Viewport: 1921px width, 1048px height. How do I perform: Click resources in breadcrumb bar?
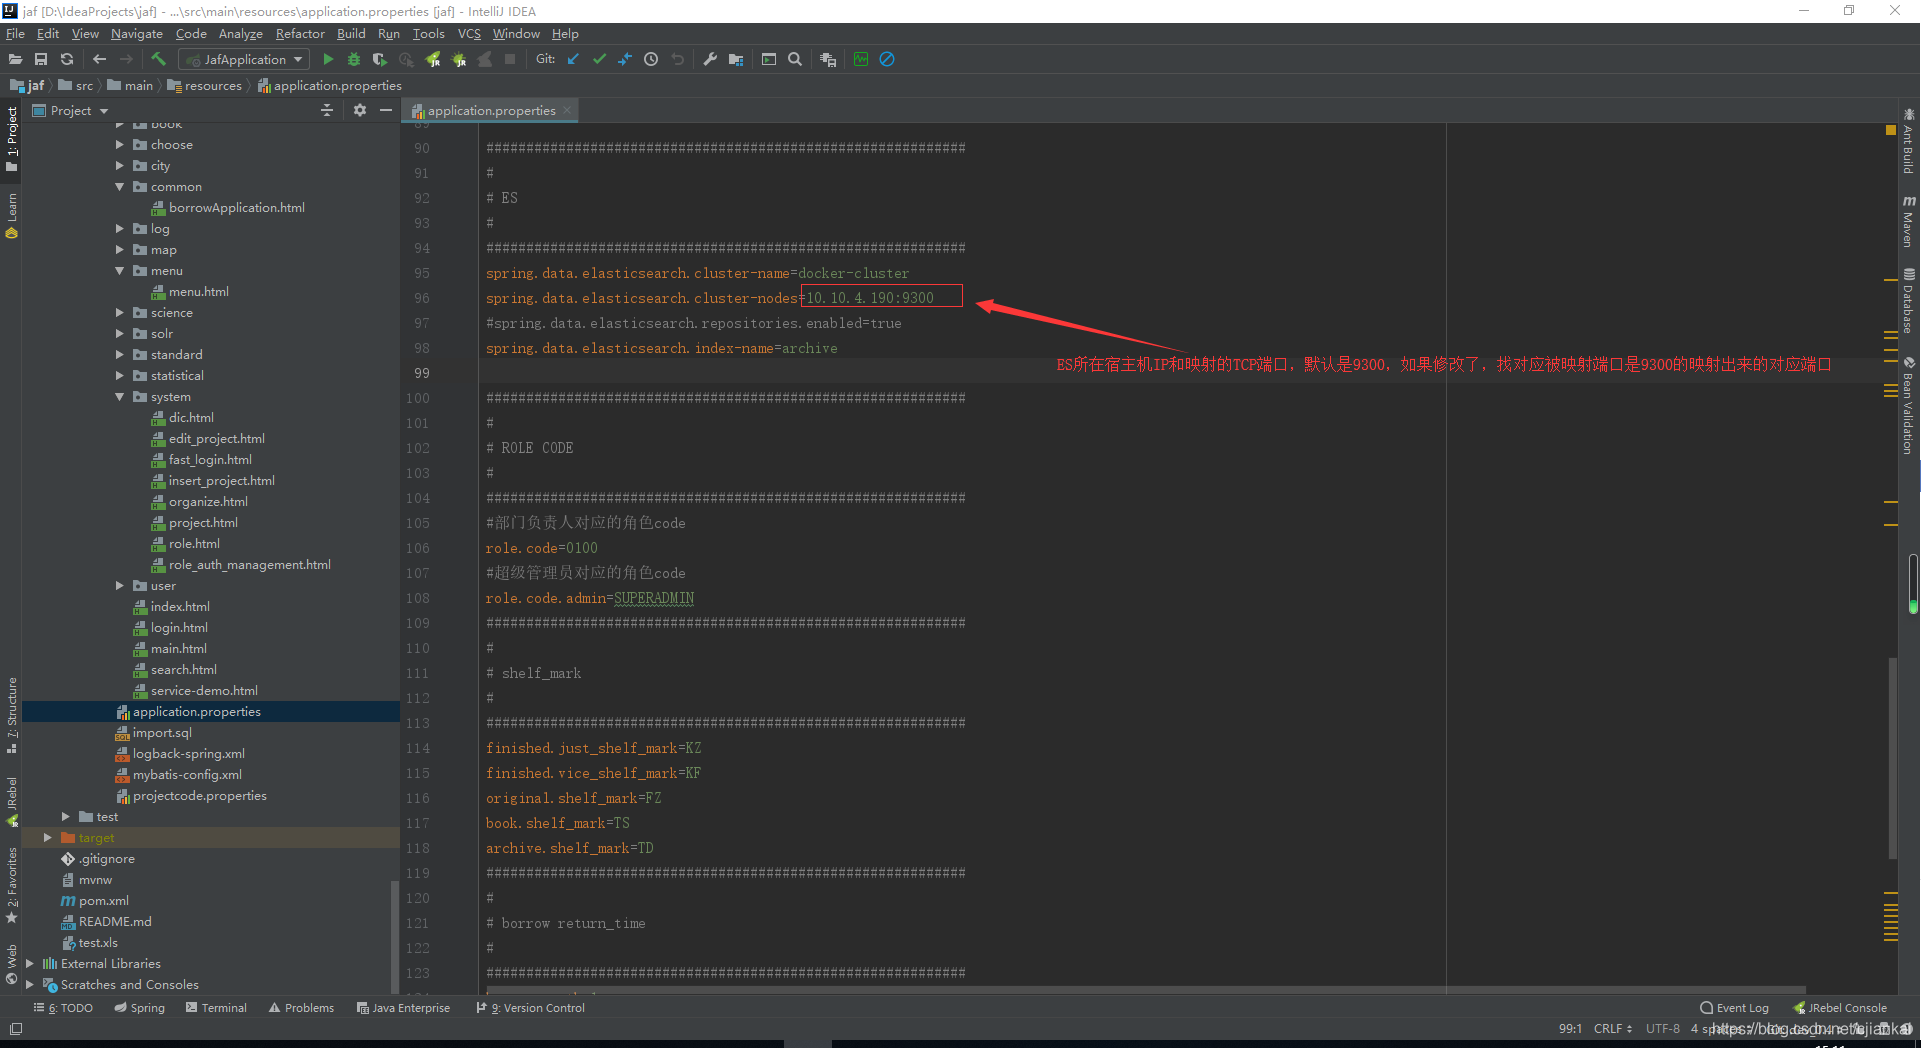tap(212, 86)
